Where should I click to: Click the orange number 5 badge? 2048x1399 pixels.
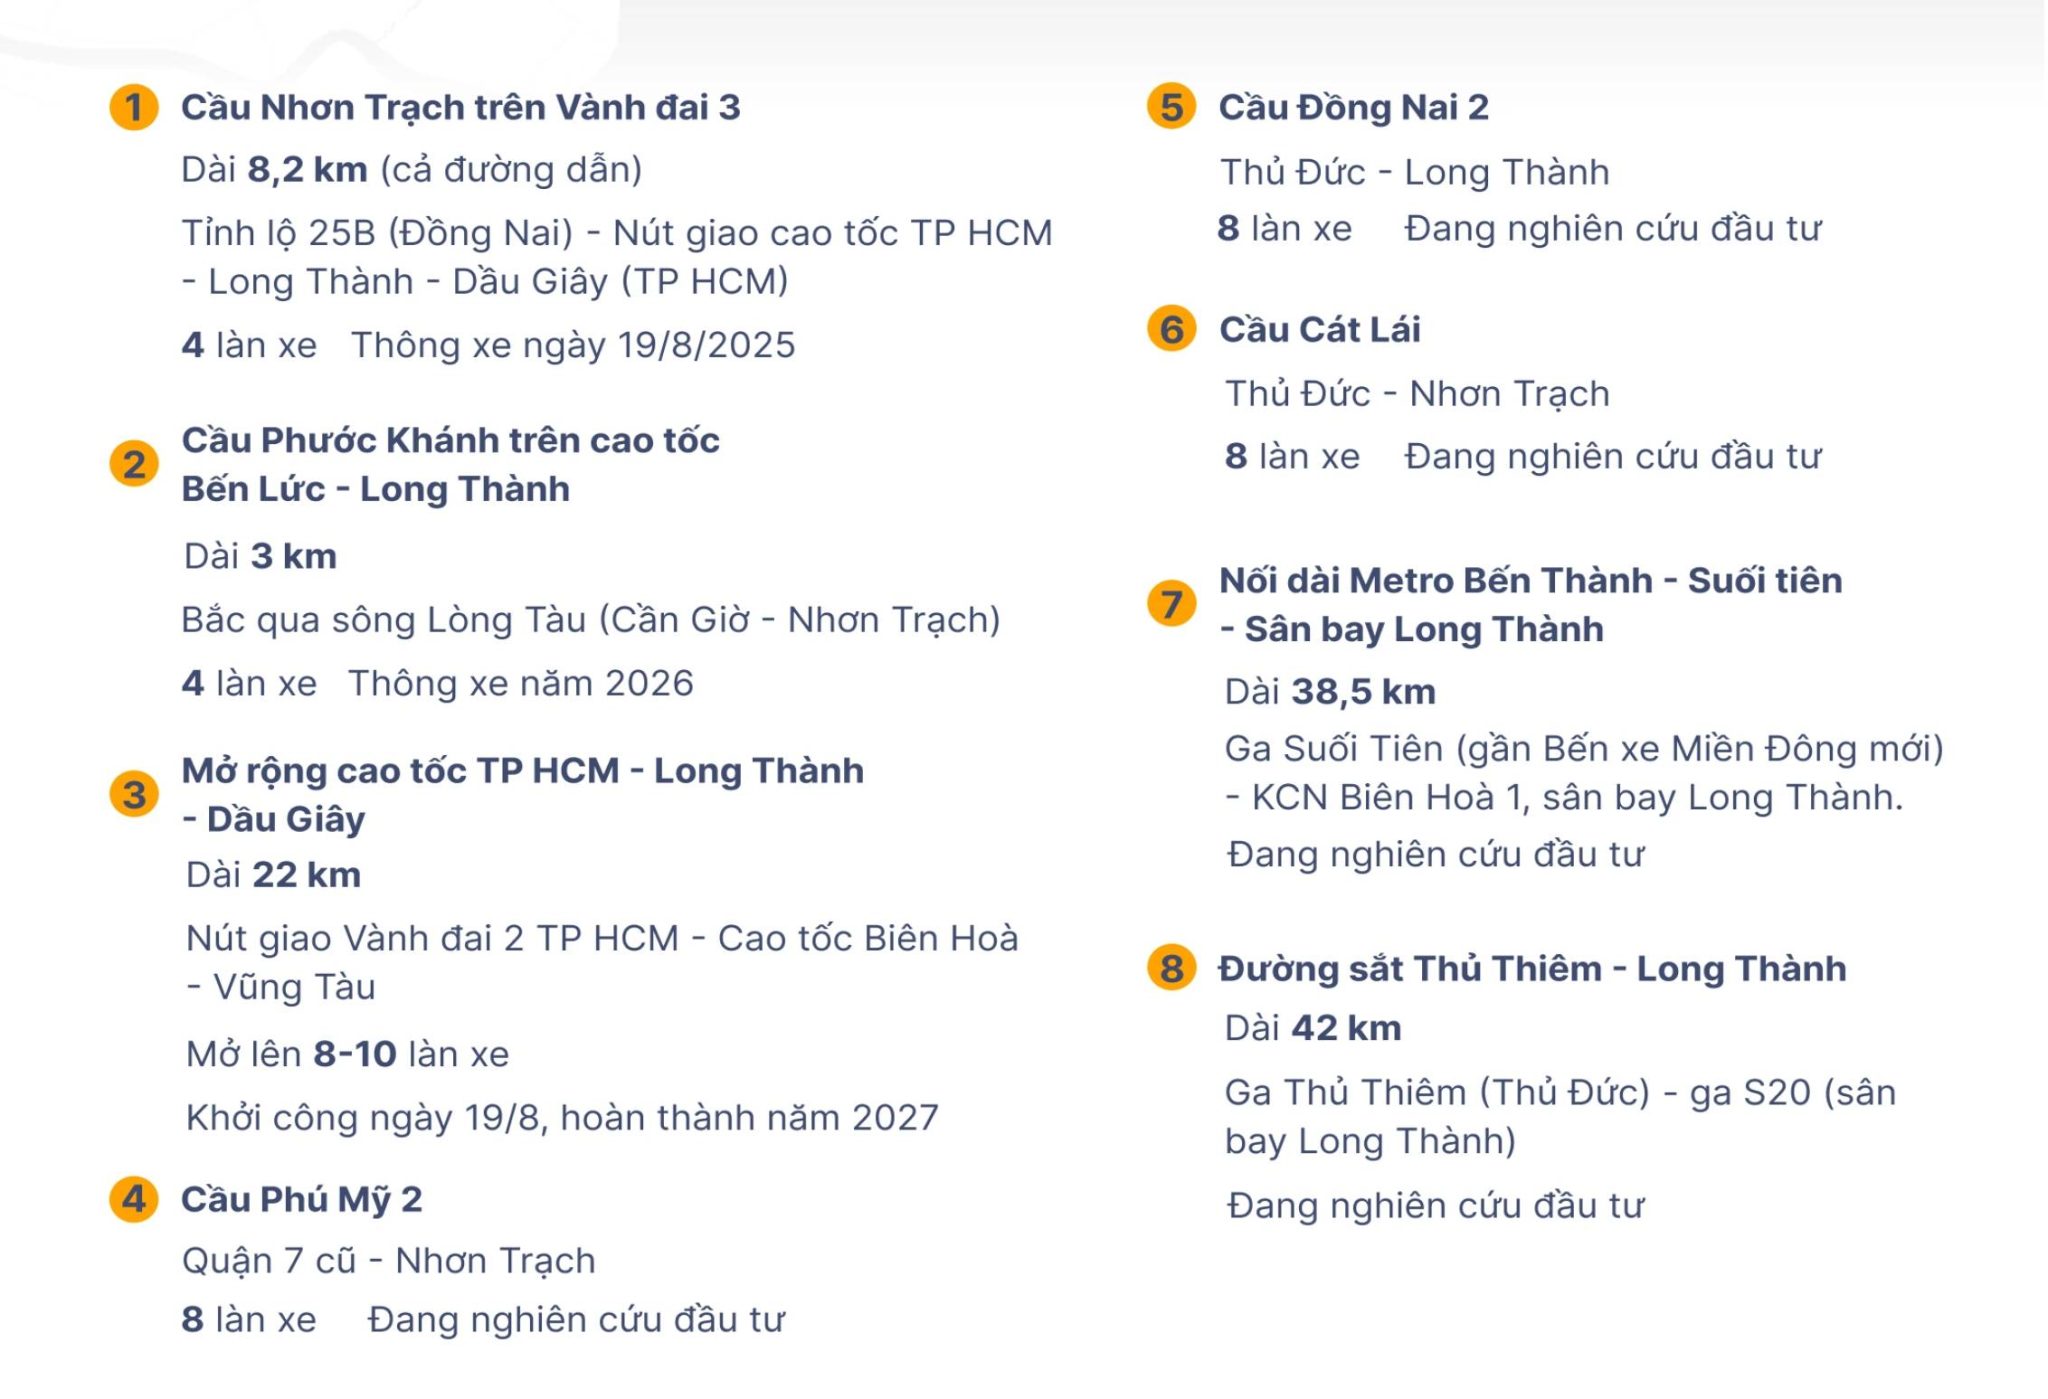(1172, 107)
